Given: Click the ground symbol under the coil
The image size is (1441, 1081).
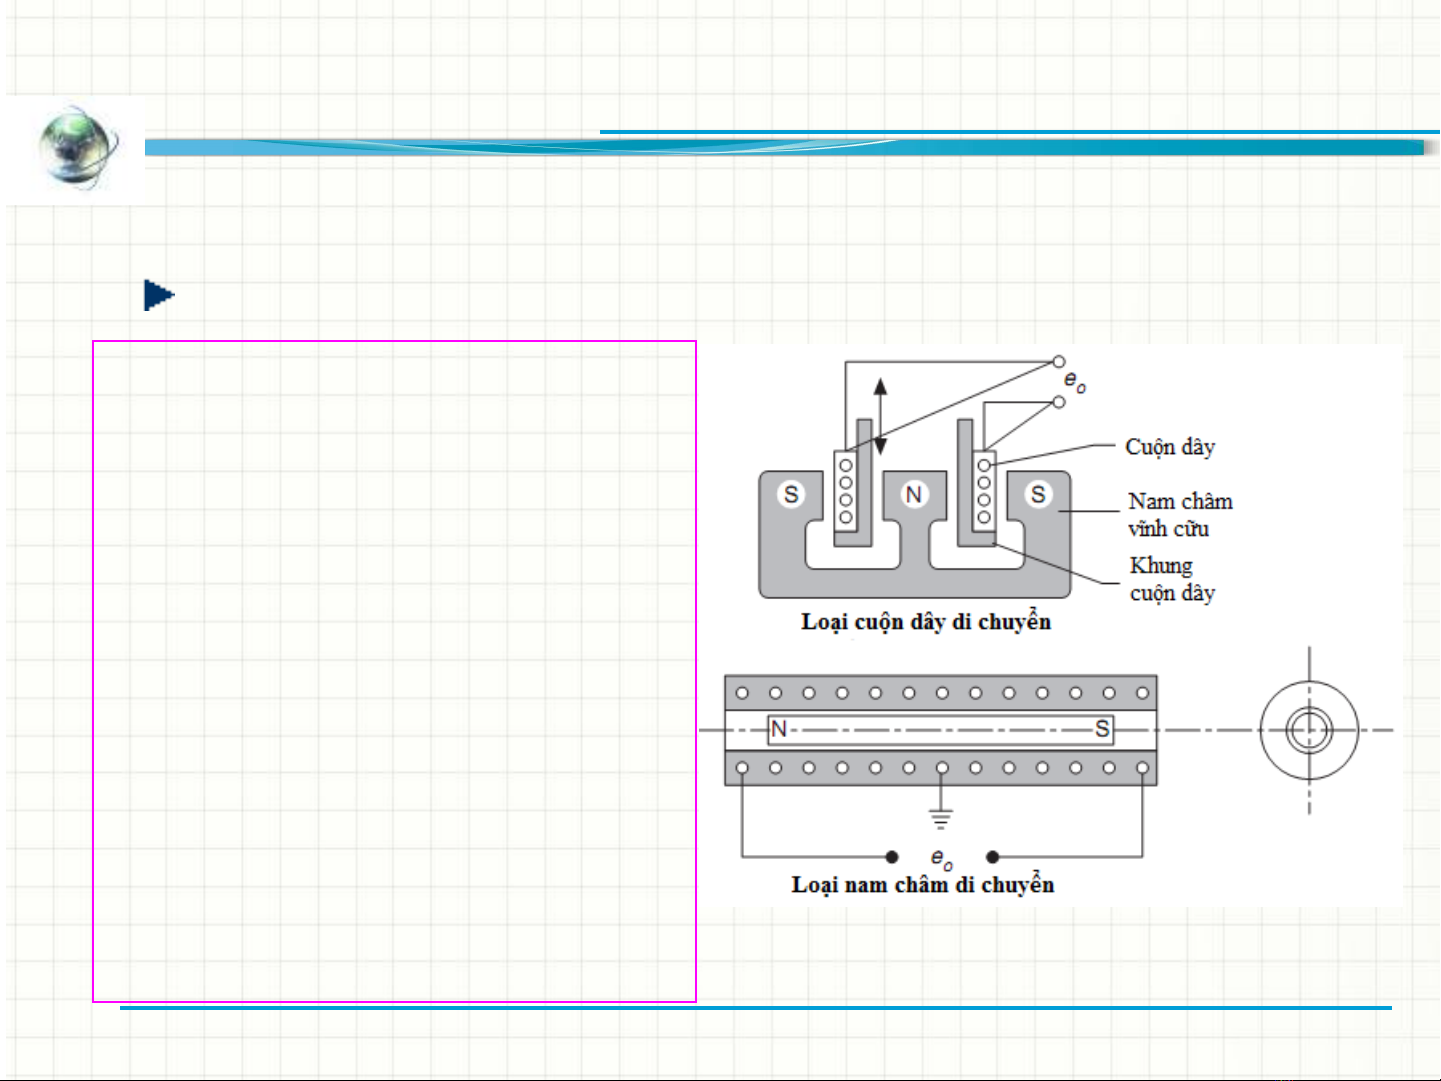Looking at the screenshot, I should [x=941, y=819].
